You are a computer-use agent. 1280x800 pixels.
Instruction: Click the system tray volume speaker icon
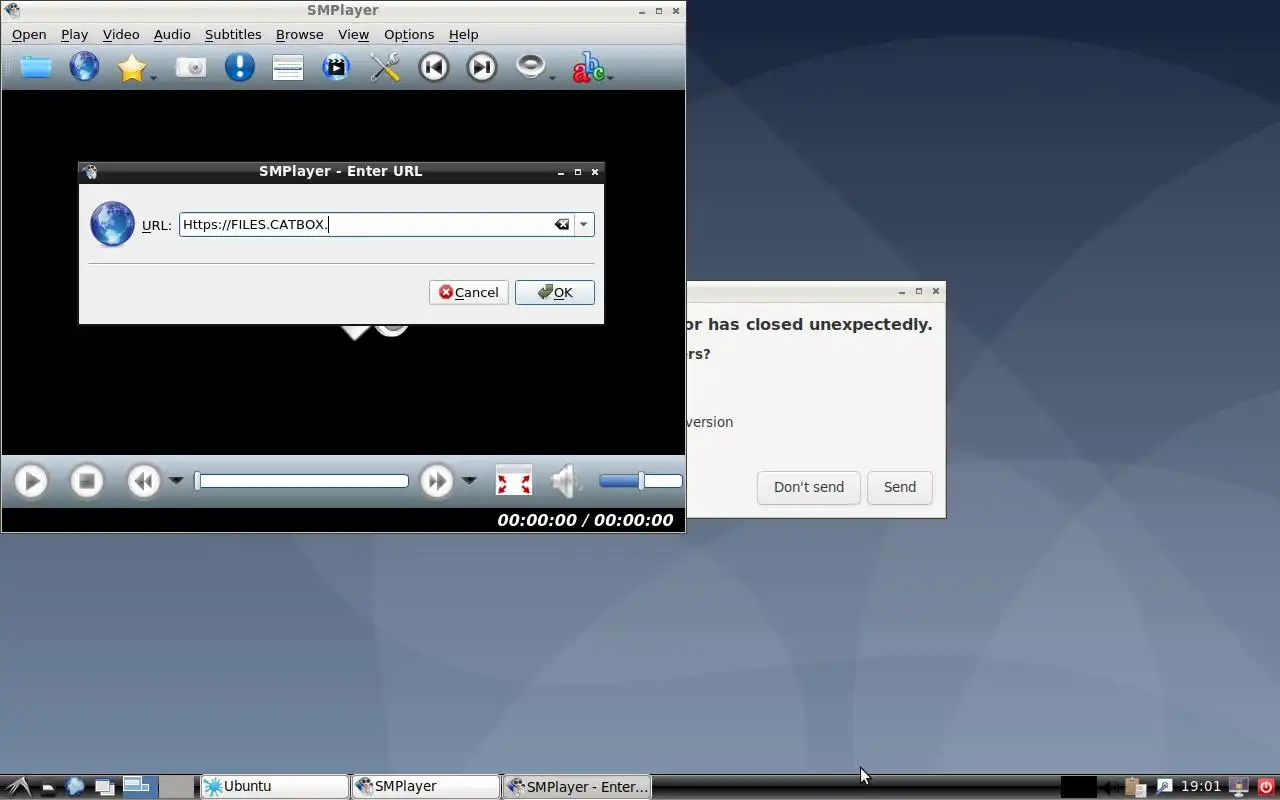1110,787
